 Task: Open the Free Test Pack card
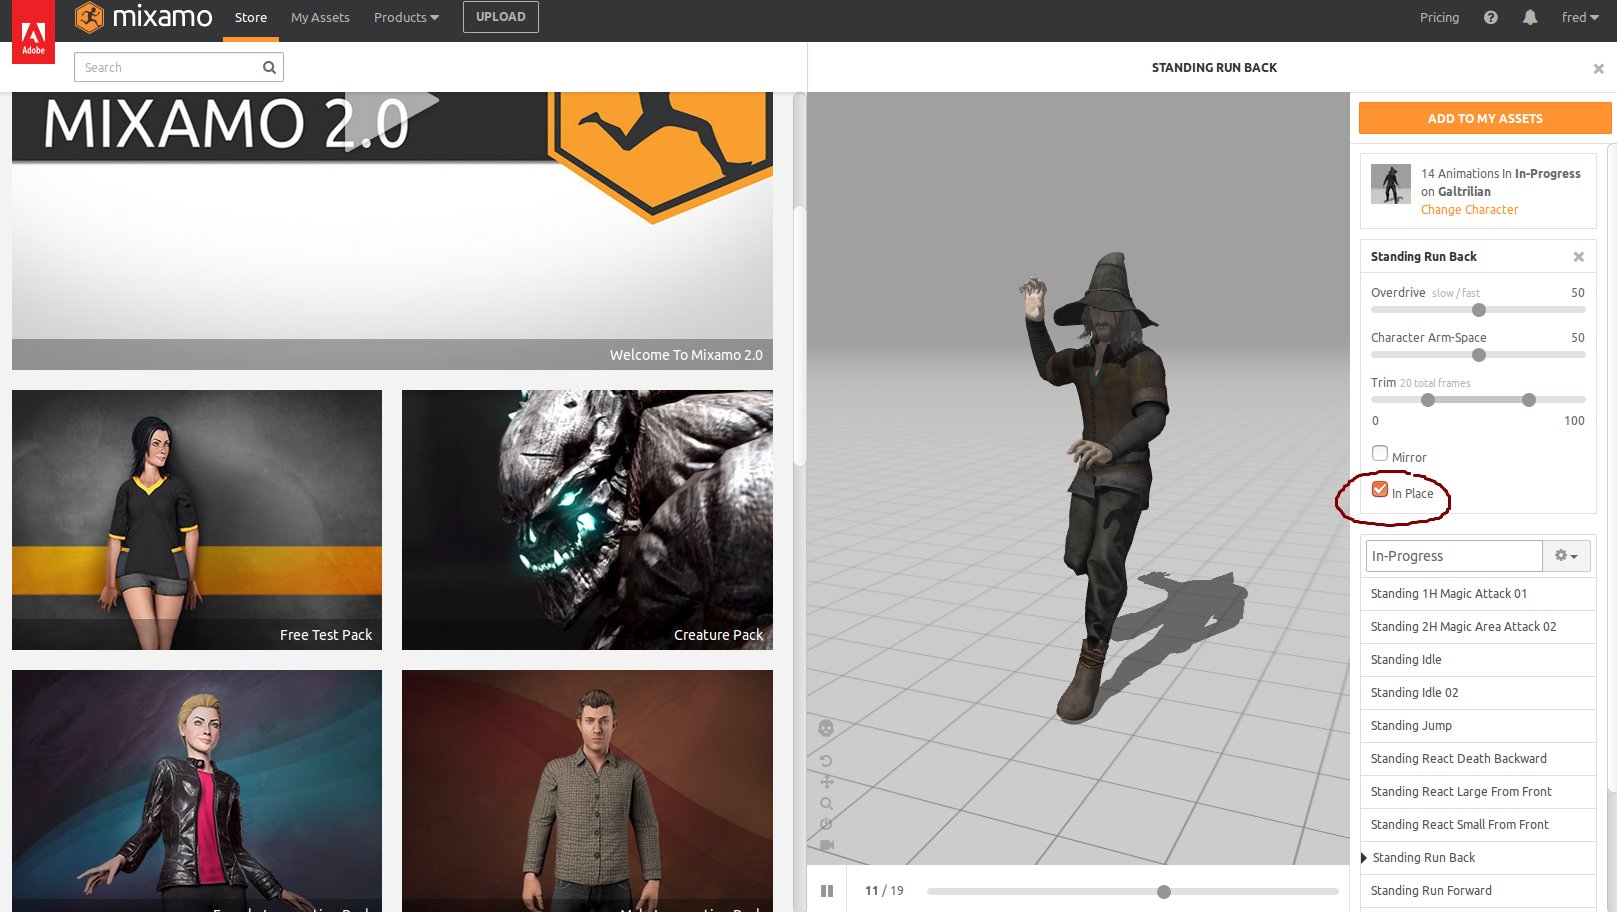pos(197,520)
